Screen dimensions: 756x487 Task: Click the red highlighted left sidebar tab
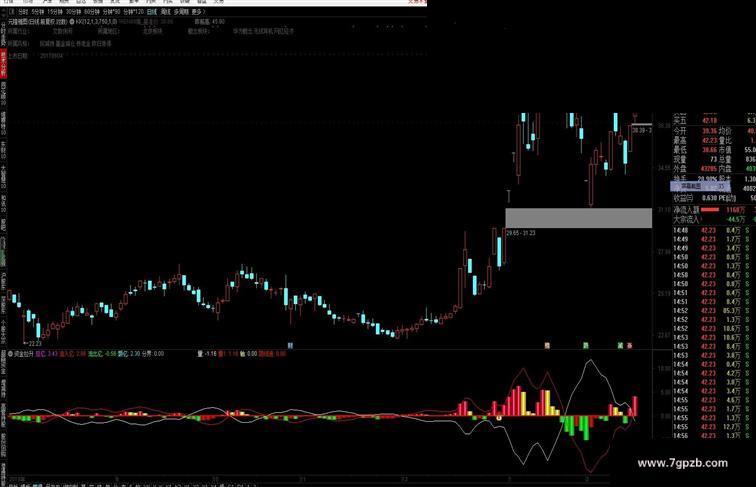pos(3,64)
